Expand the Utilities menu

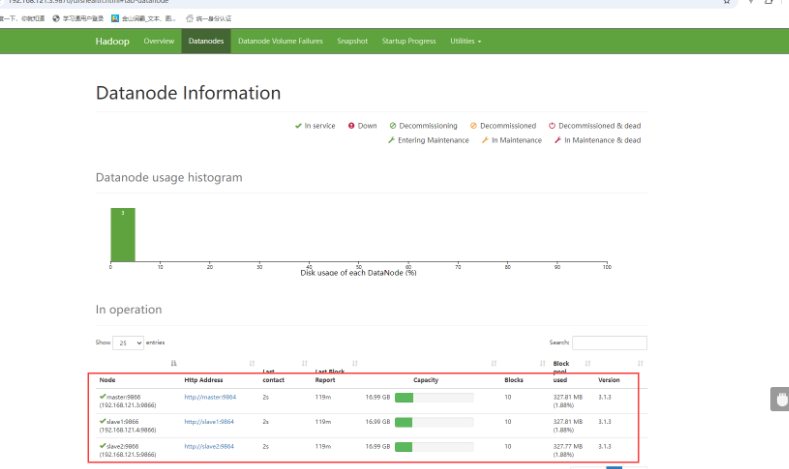click(x=465, y=41)
